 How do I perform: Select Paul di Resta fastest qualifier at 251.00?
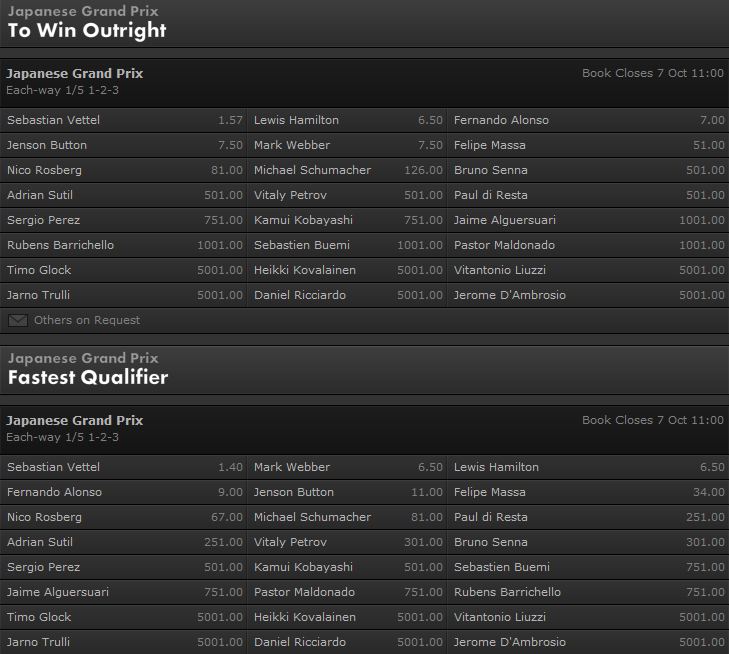(588, 518)
